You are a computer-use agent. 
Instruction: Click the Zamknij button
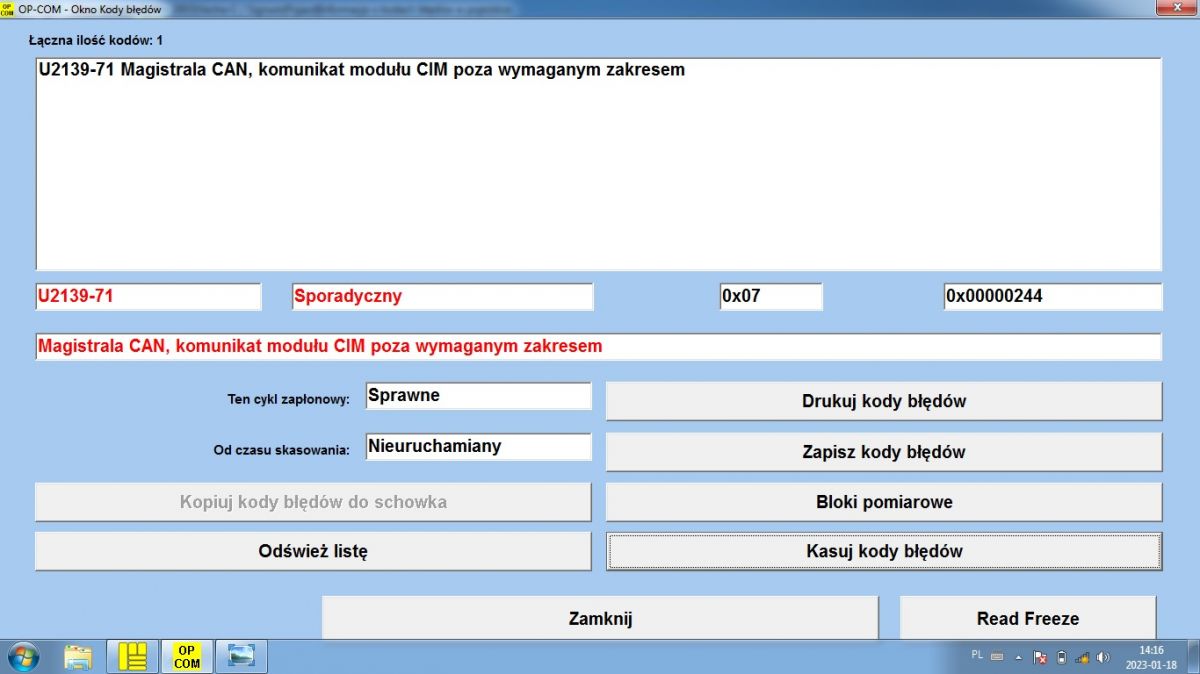point(600,618)
